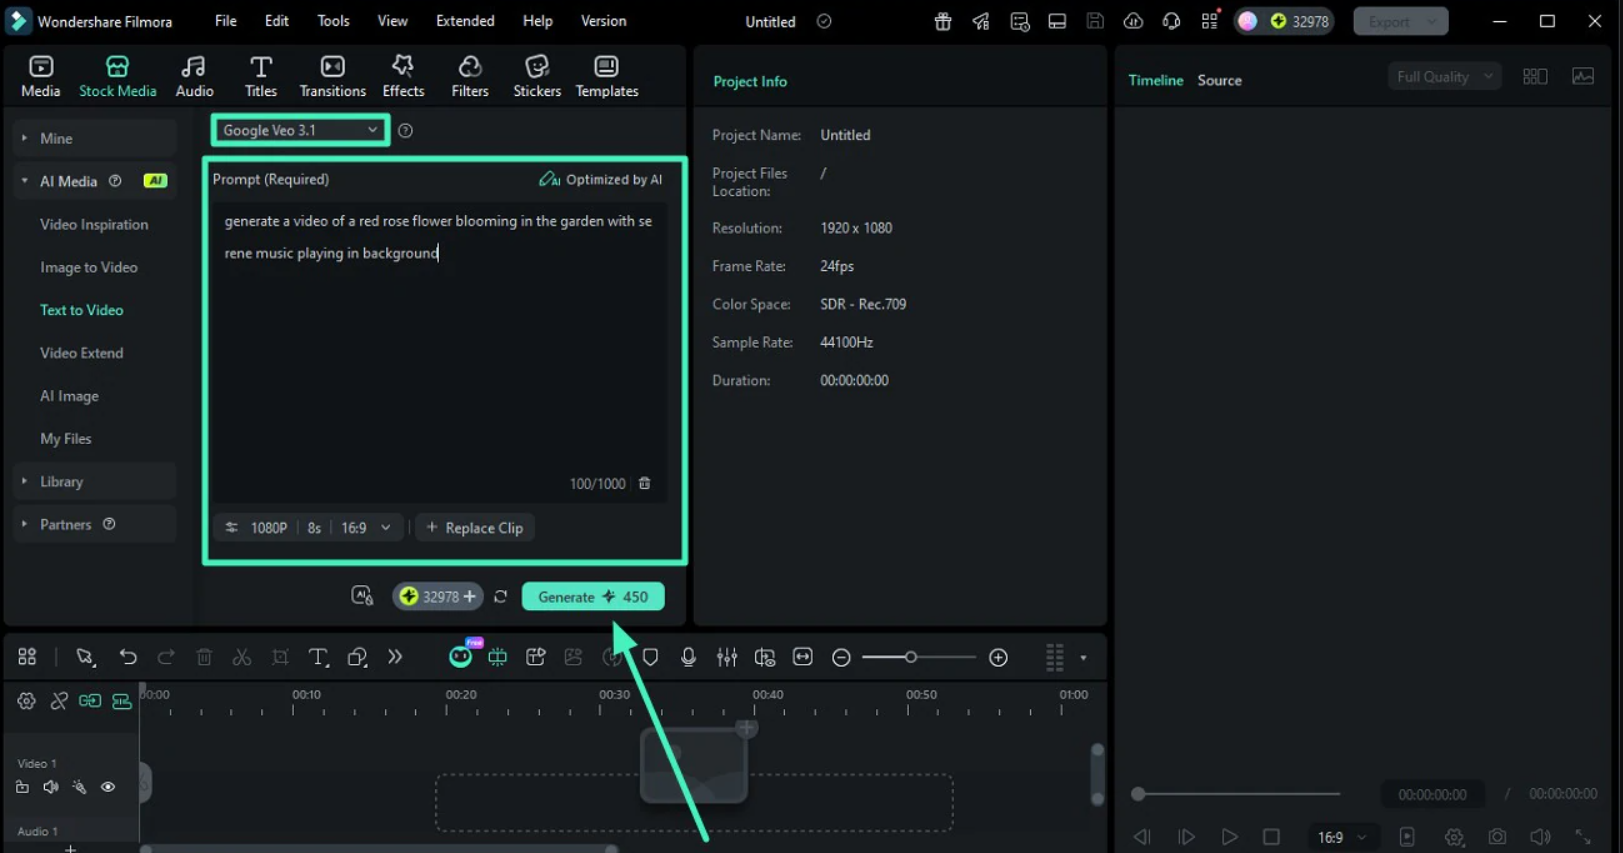Select the text tool in the timeline toolbar

point(318,657)
